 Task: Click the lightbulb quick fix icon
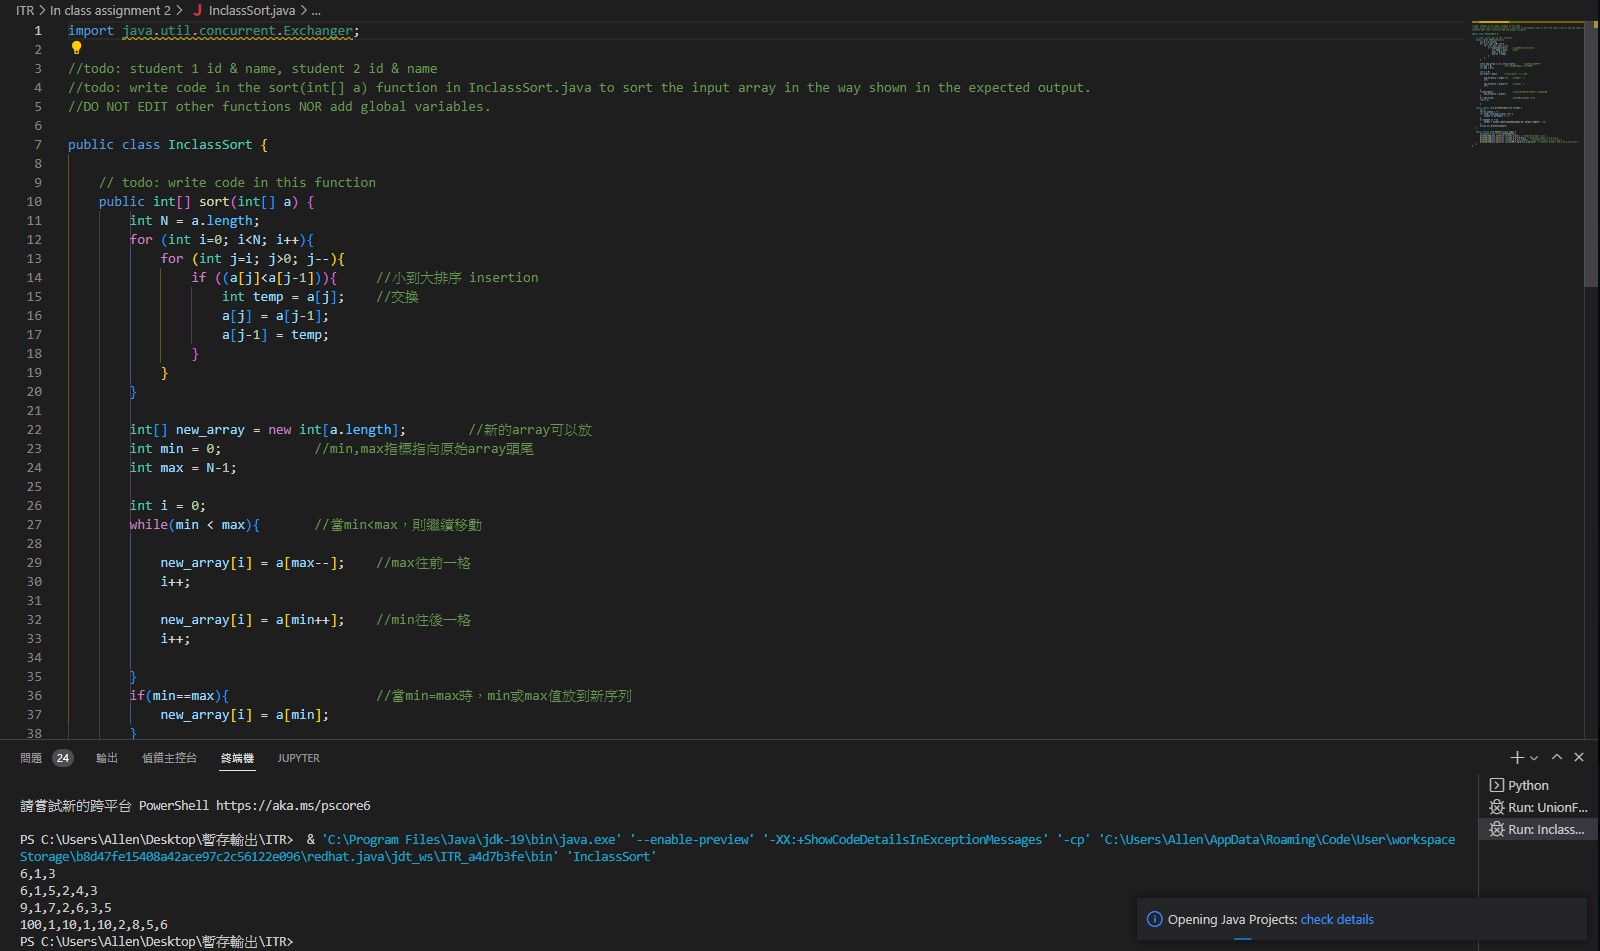77,48
